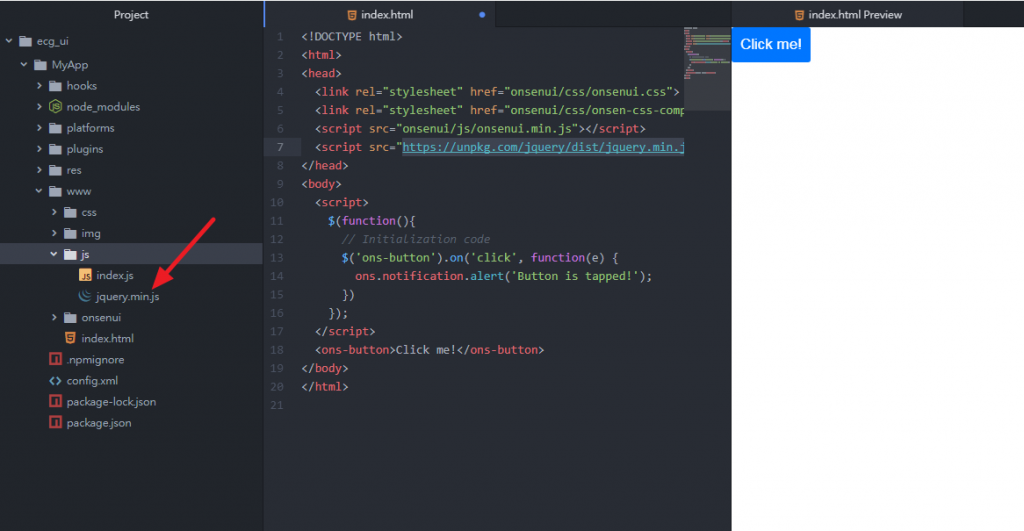Image resolution: width=1024 pixels, height=531 pixels.
Task: Click the www folder icon
Action: coord(56,191)
